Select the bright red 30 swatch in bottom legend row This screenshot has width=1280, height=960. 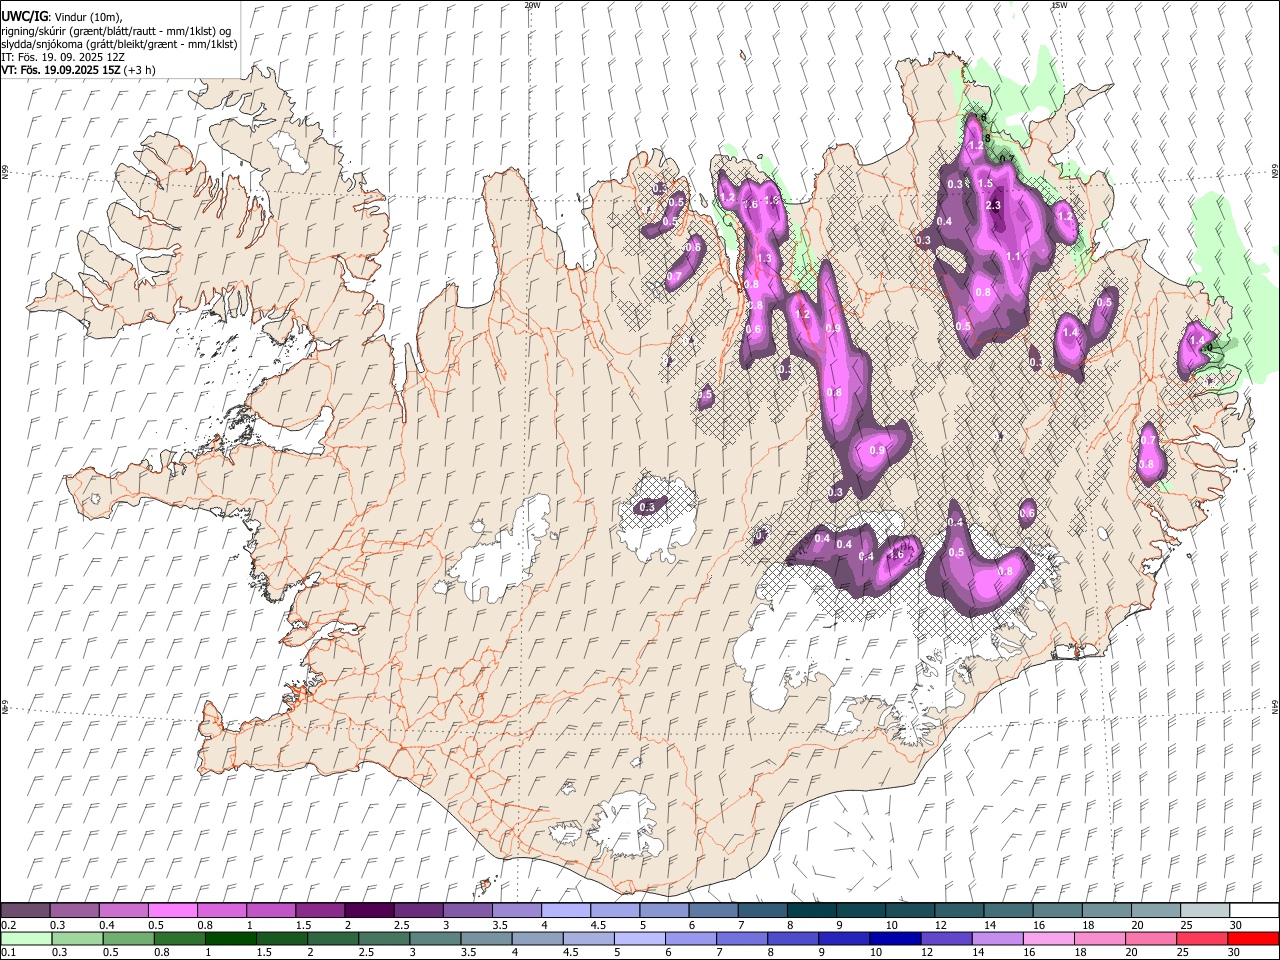tap(1252, 938)
